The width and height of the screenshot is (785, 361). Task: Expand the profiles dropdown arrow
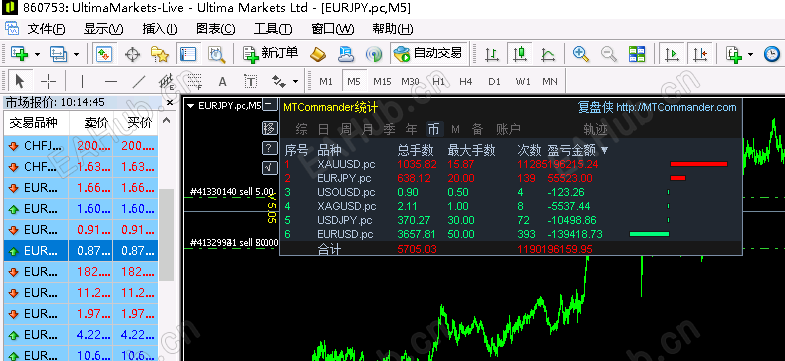76,54
